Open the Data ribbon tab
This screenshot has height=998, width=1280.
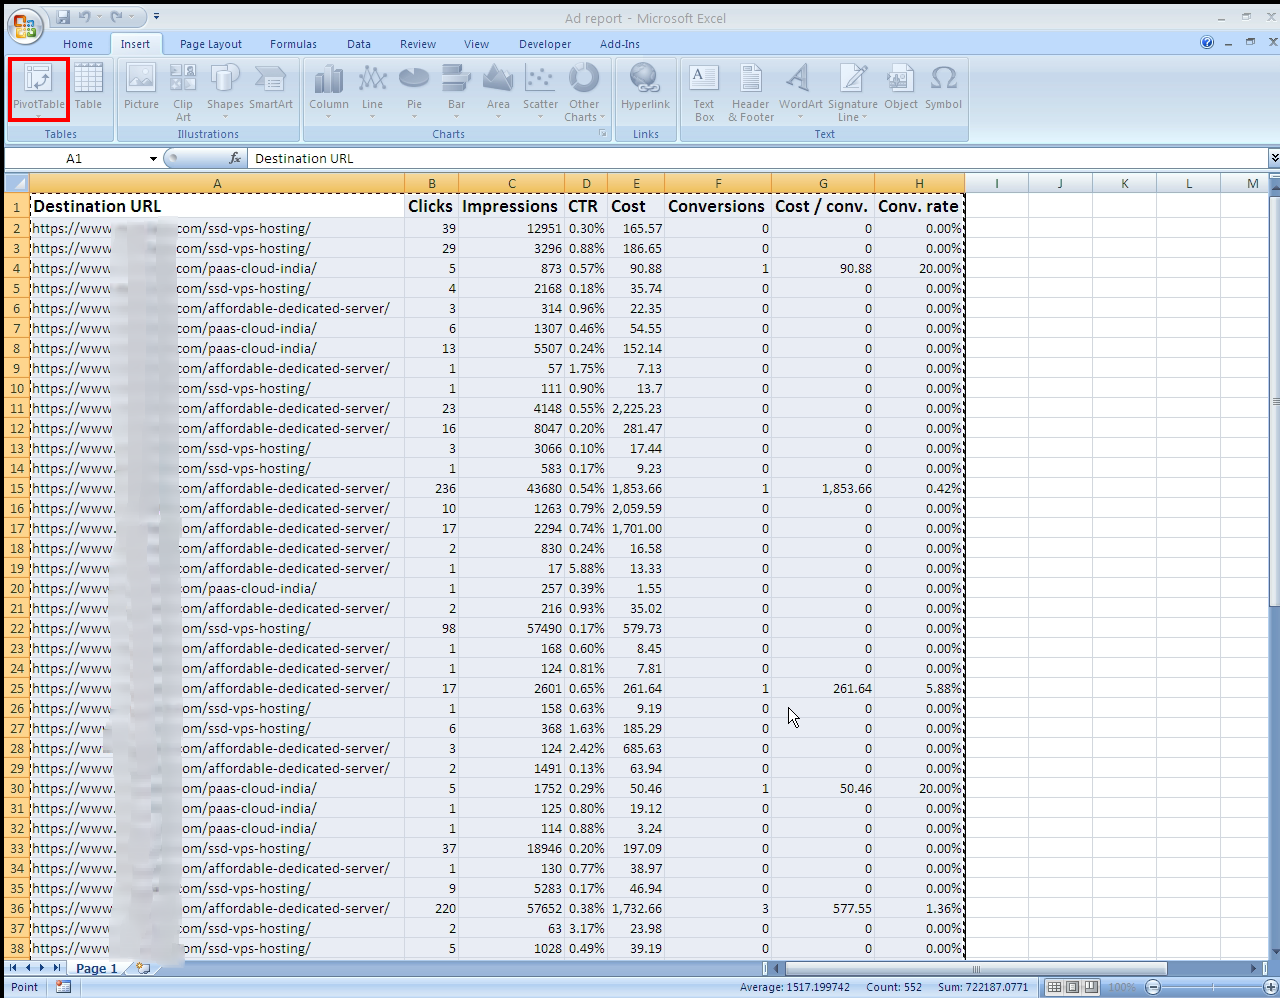click(359, 44)
